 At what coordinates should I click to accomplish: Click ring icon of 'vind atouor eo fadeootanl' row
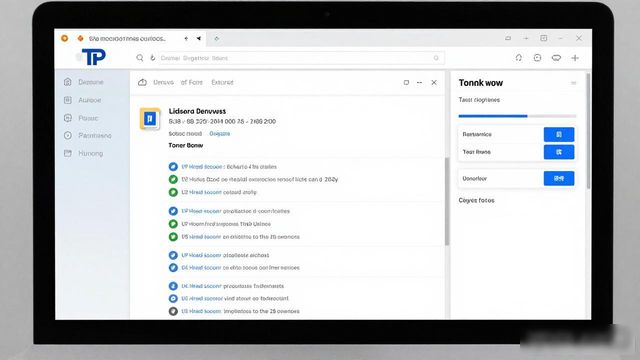pos(173,298)
